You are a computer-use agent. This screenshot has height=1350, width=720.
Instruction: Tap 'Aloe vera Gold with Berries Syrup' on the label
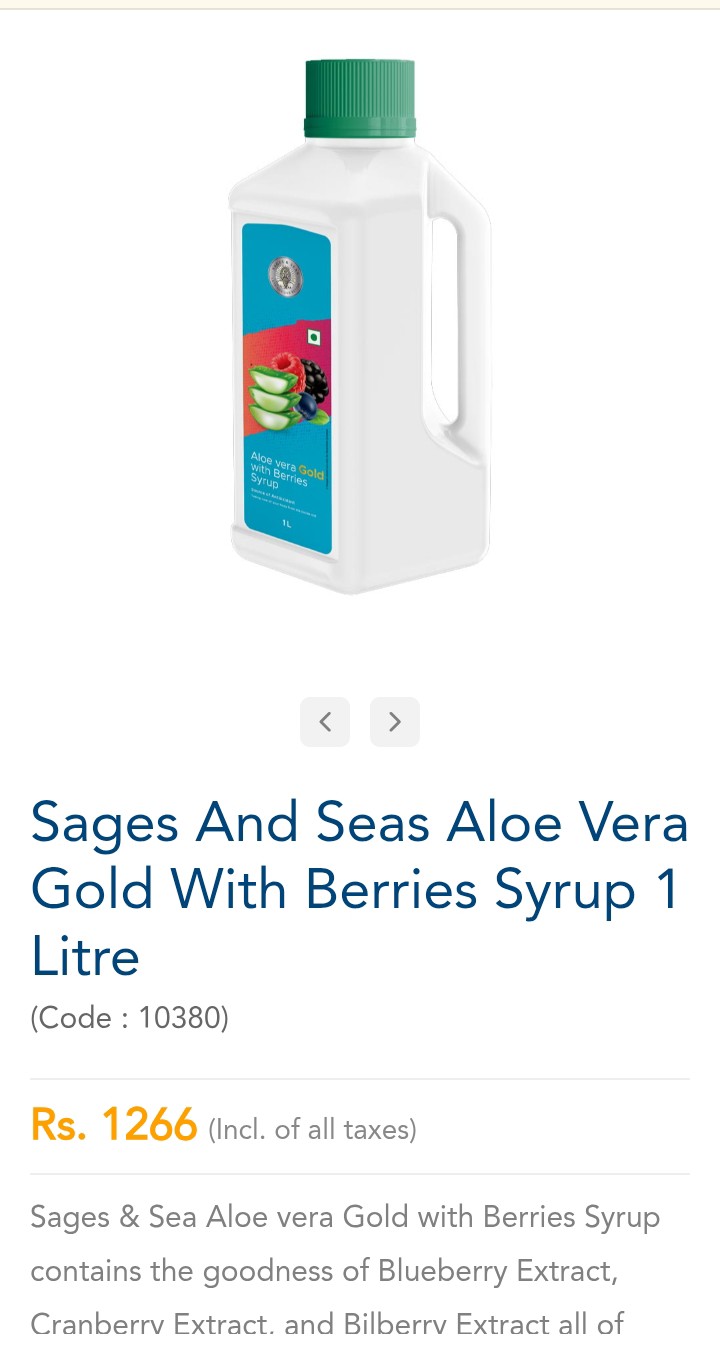[287, 469]
